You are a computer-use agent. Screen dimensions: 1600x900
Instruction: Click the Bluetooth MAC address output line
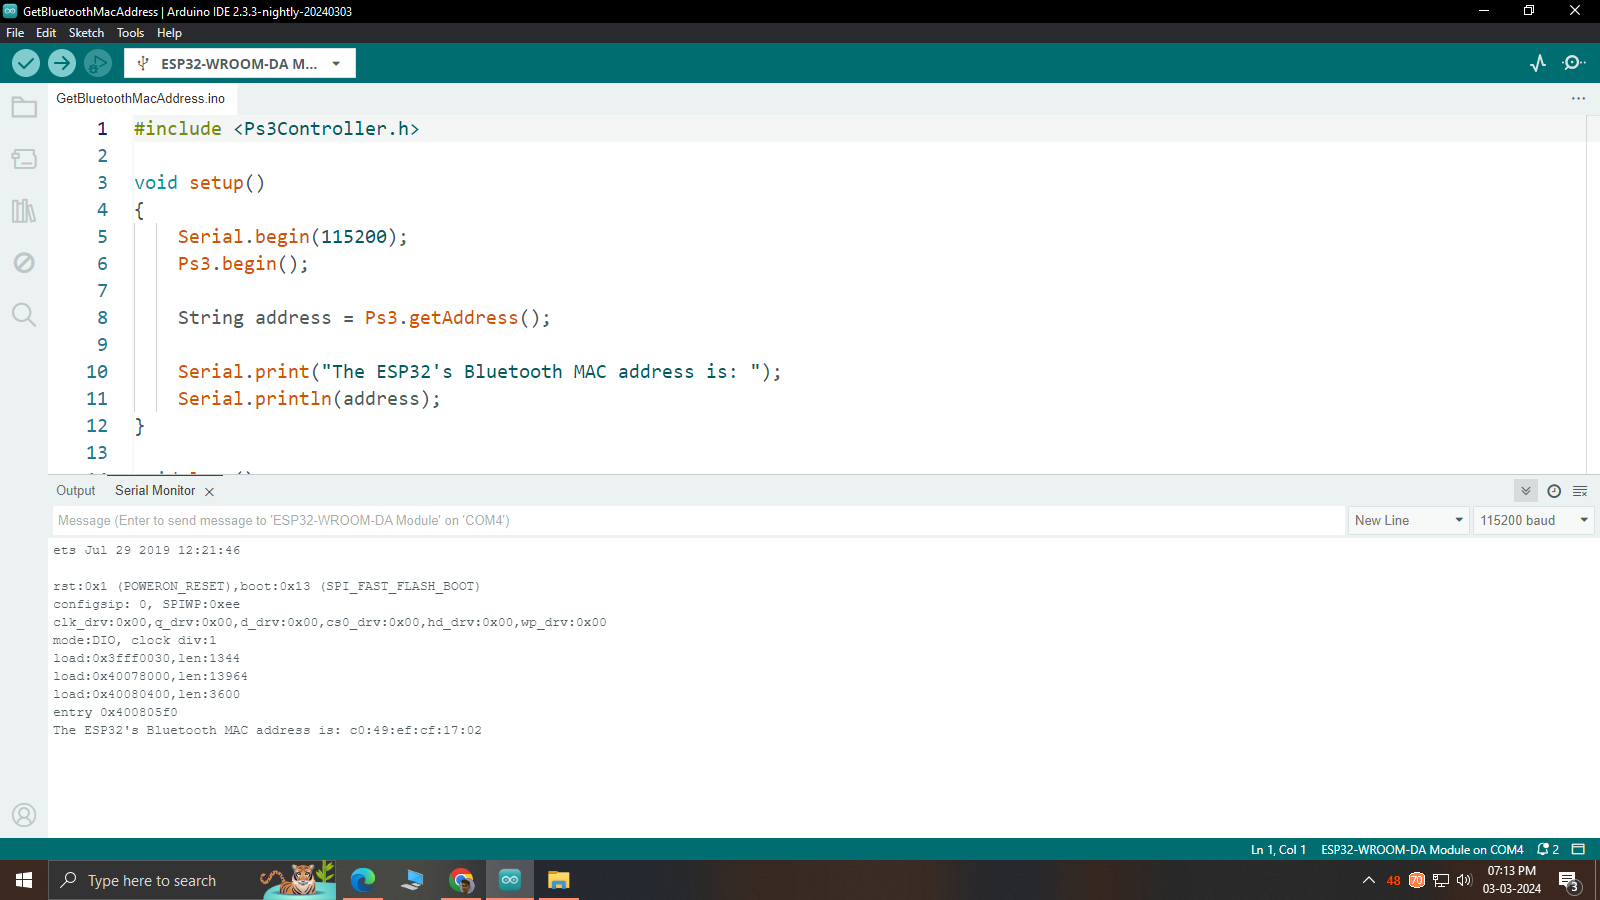(x=267, y=731)
